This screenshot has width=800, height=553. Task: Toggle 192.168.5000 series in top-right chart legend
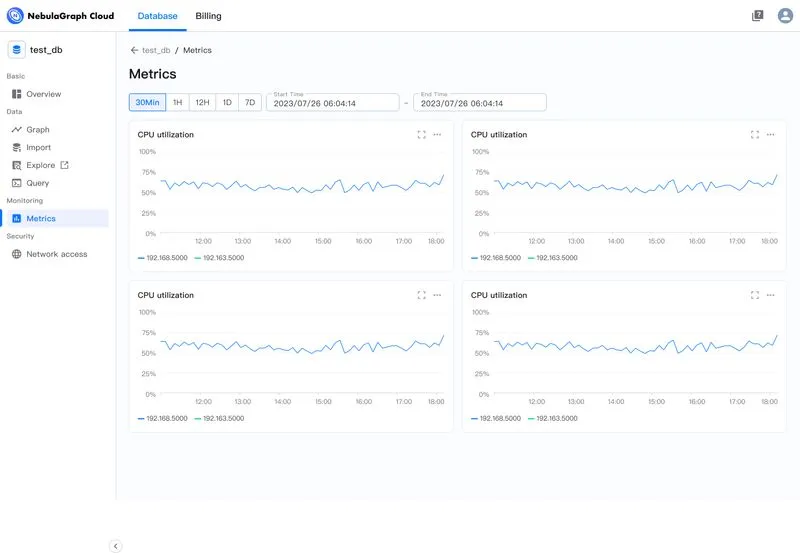[x=496, y=258]
